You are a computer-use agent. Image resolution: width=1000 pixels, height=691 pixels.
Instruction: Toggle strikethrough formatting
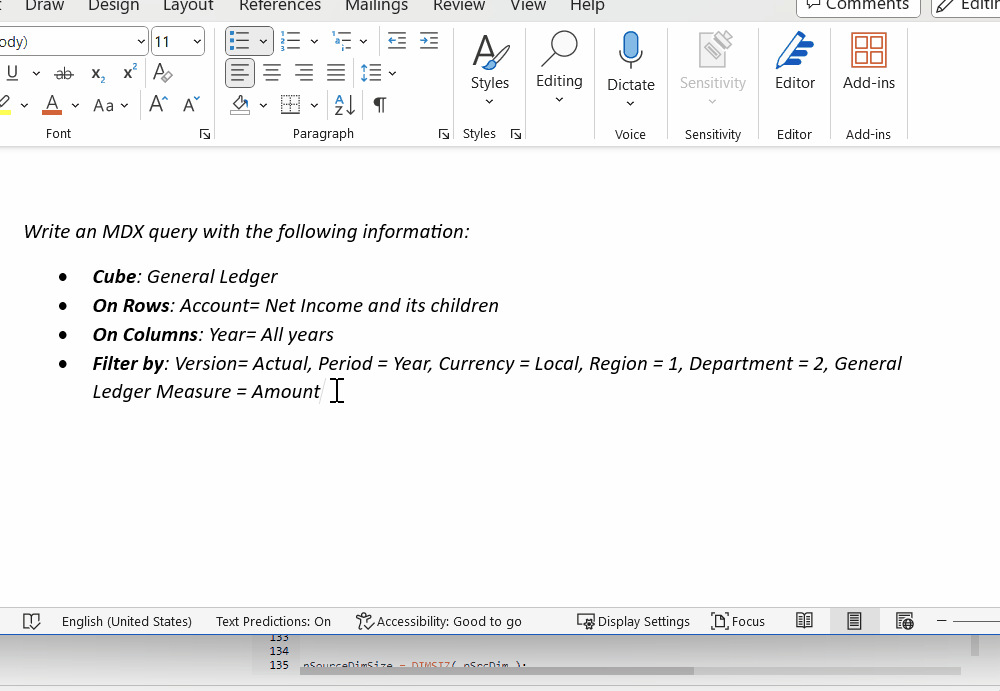63,72
